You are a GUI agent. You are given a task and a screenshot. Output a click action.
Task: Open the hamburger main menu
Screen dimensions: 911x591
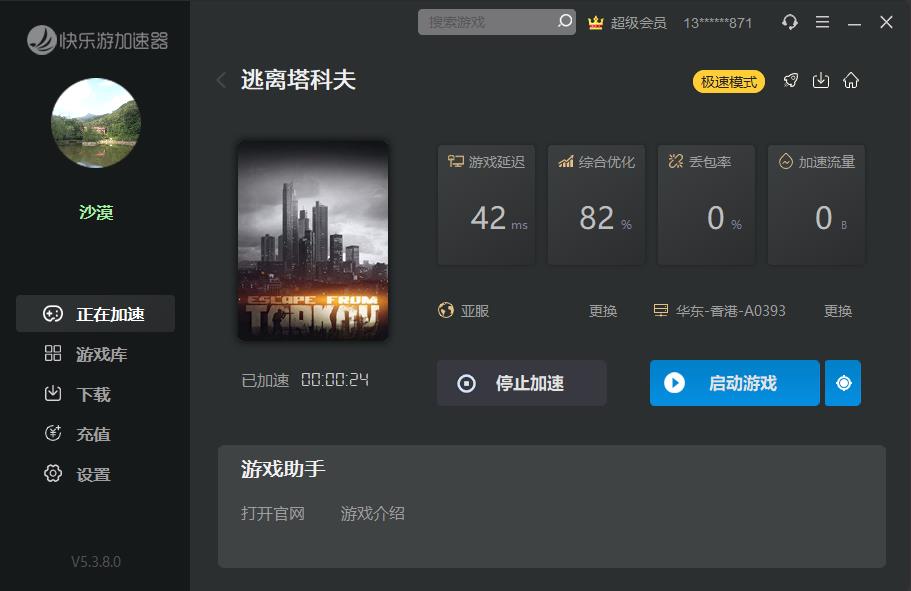click(x=822, y=22)
